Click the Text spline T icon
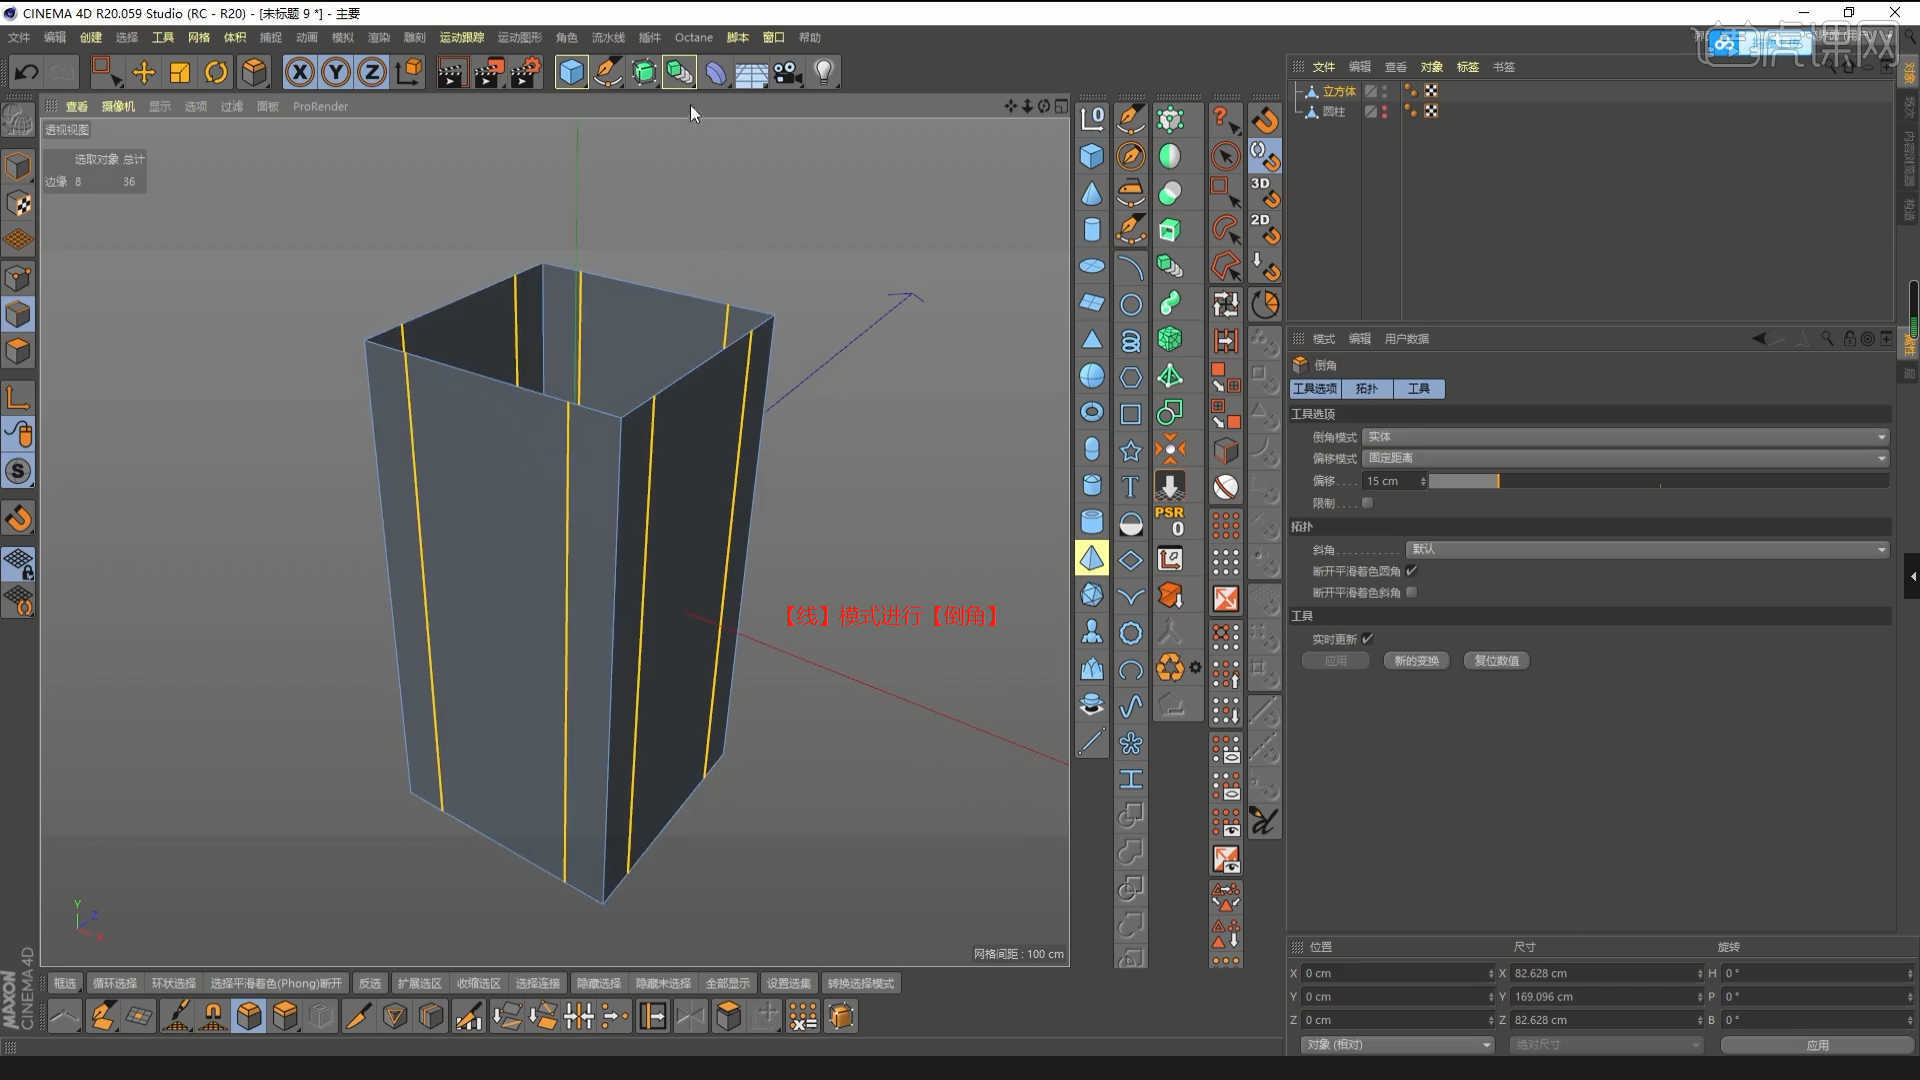Screen dimensions: 1920x1080 tap(1130, 487)
